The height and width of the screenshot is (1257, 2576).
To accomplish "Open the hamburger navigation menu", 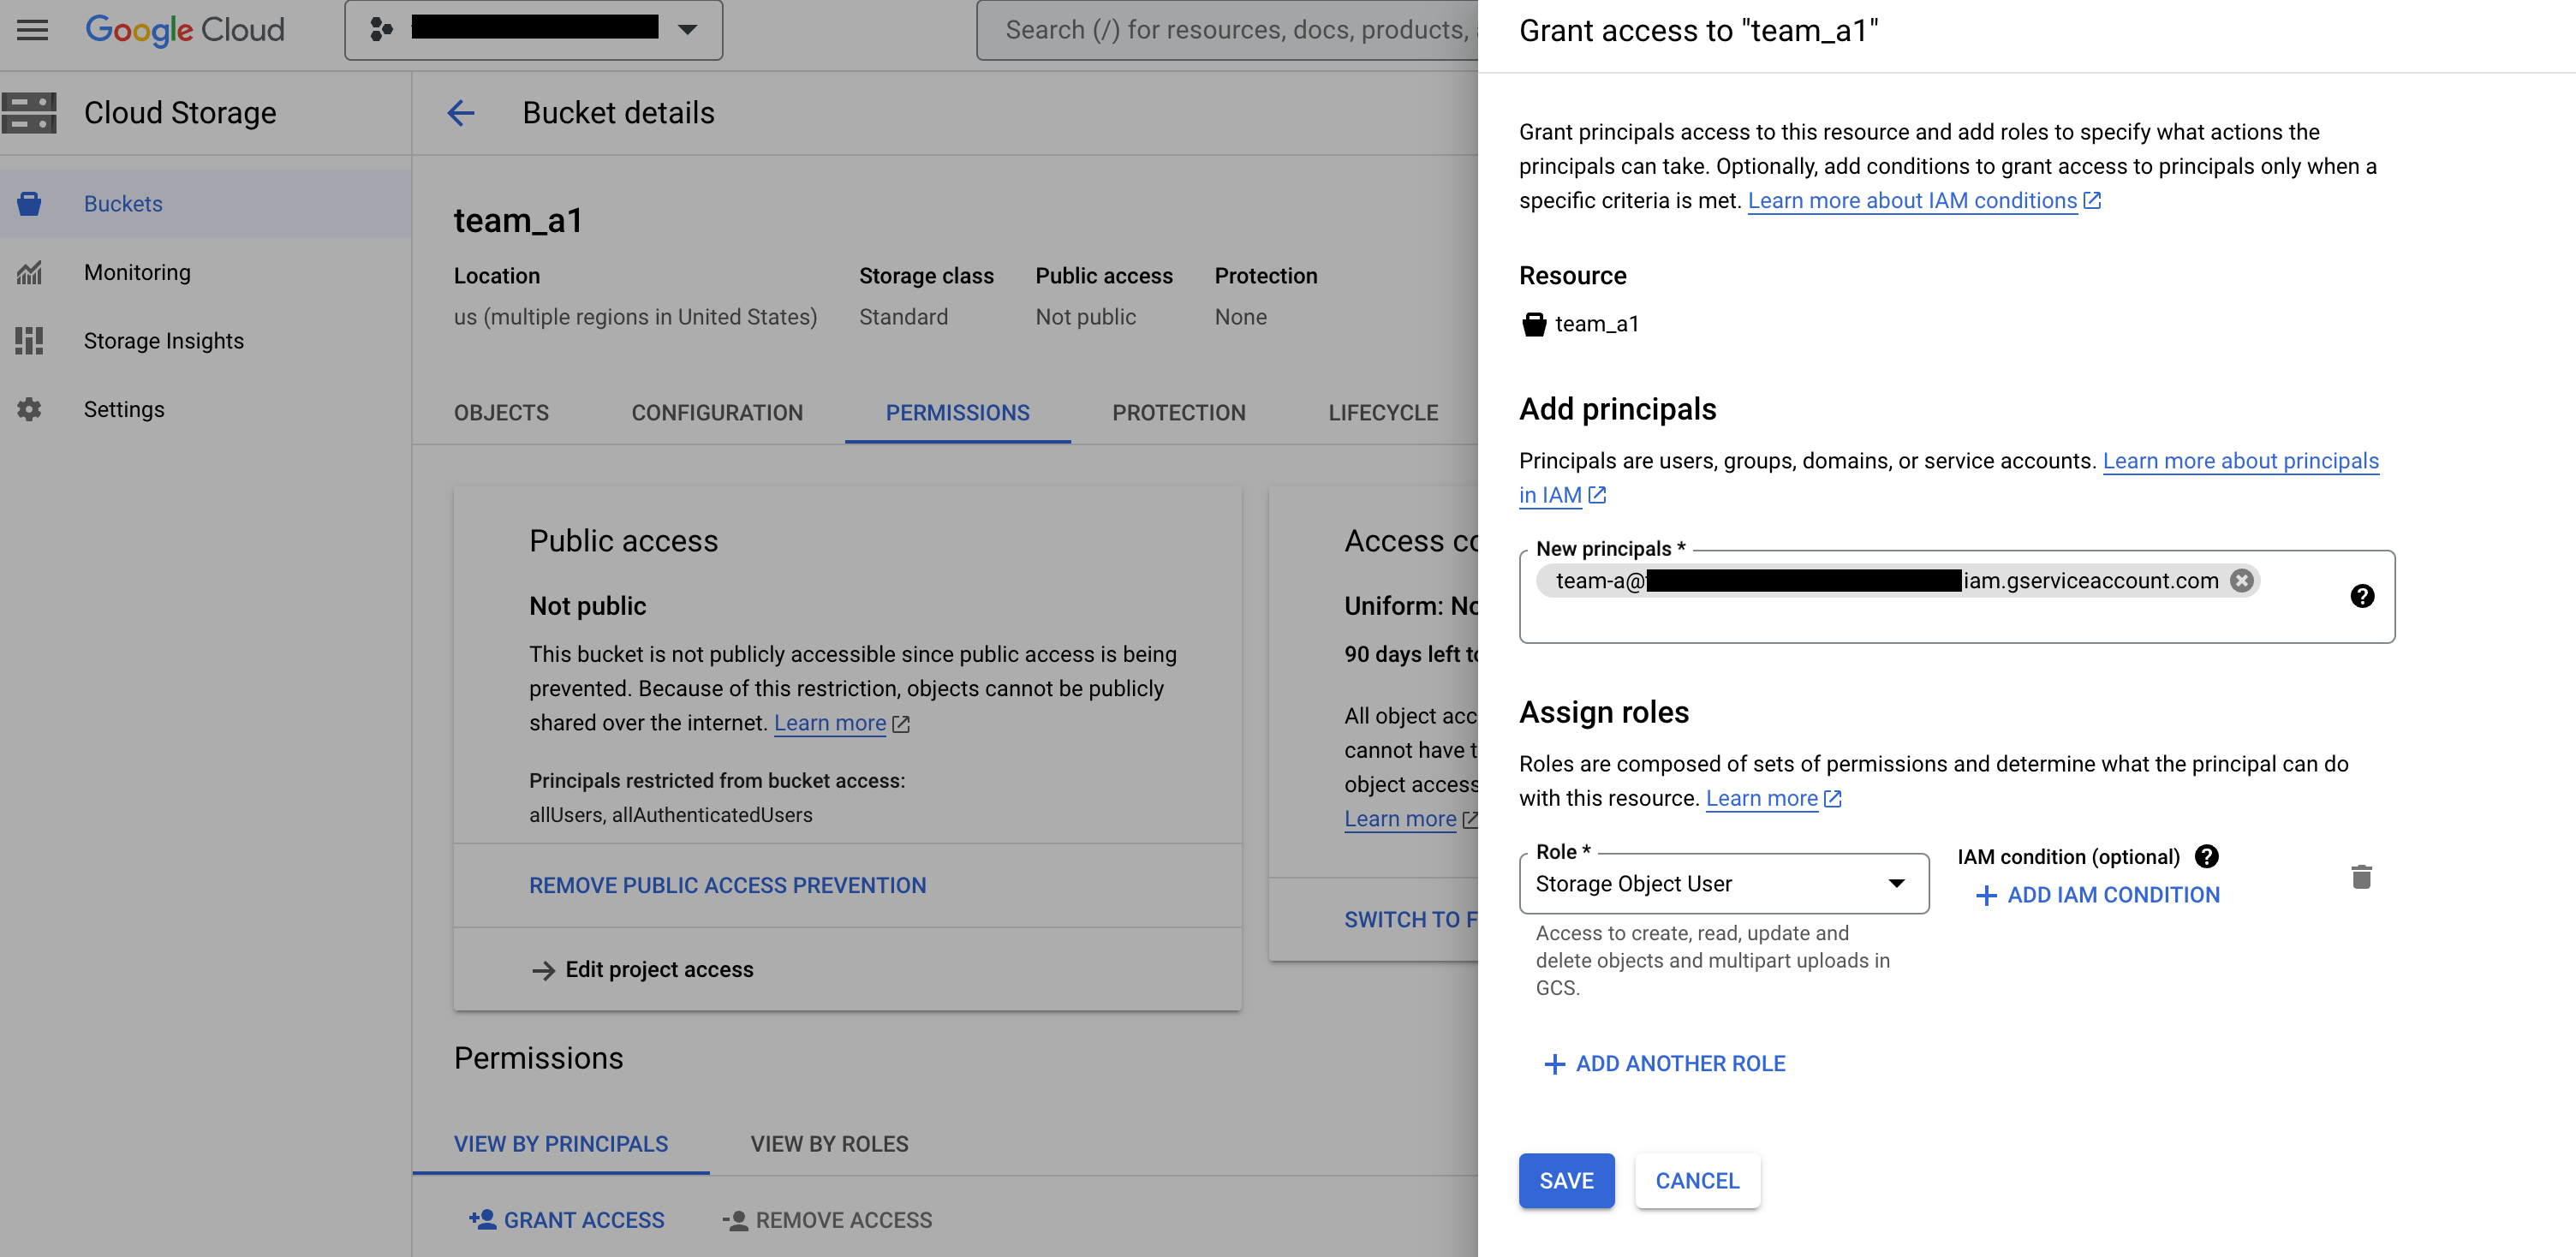I will [x=32, y=30].
